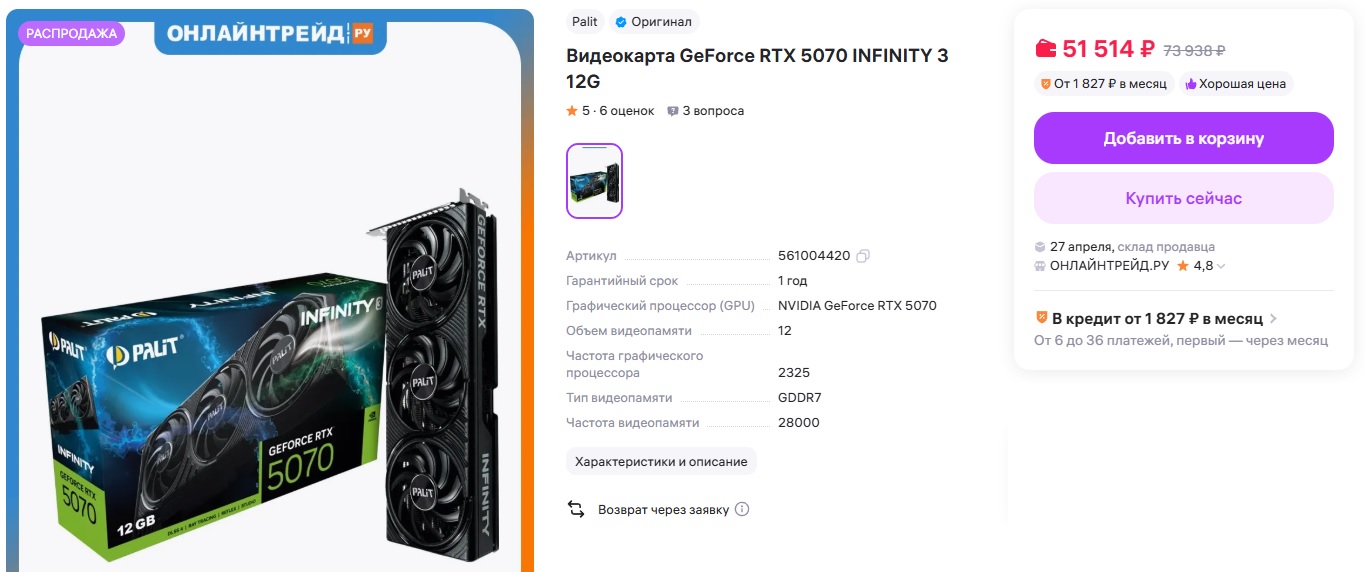The image size is (1365, 572).
Task: Click the return arrows icon
Action: (576, 509)
